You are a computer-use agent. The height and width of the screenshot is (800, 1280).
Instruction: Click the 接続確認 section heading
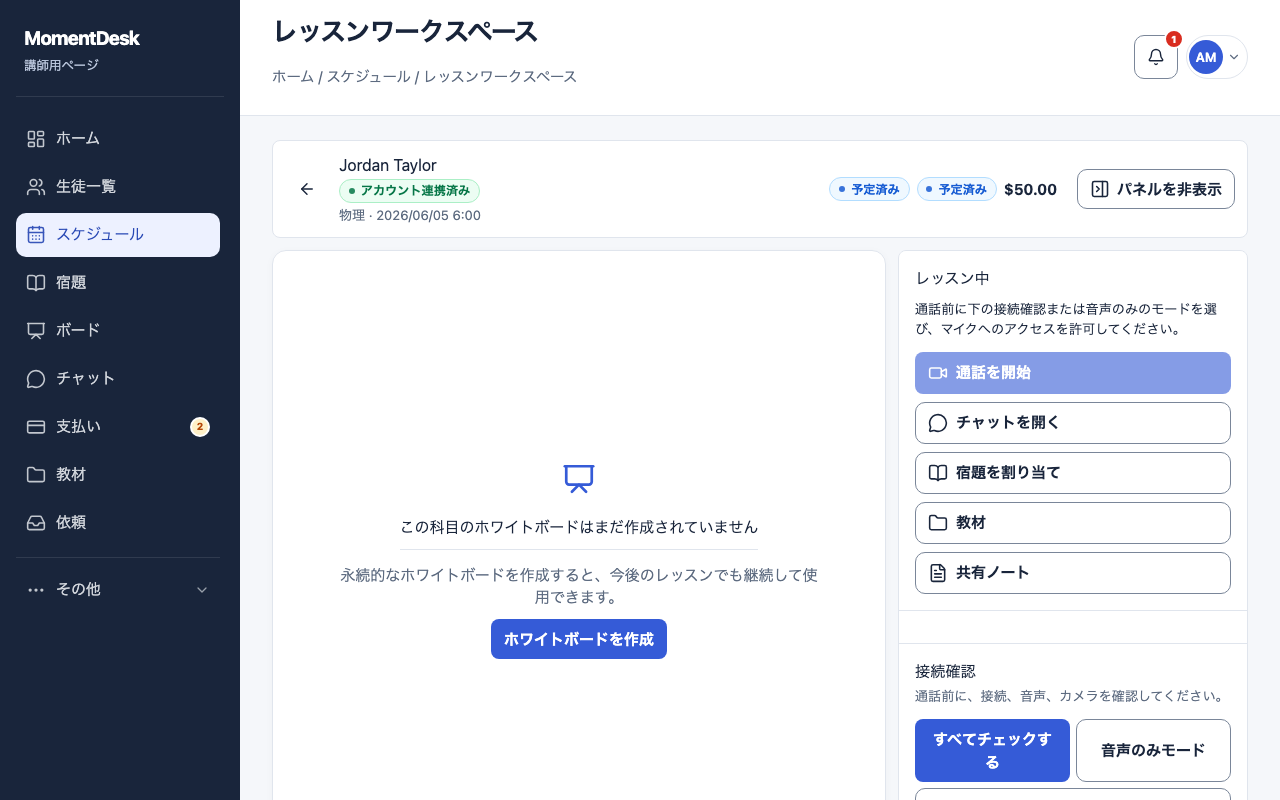pos(945,671)
